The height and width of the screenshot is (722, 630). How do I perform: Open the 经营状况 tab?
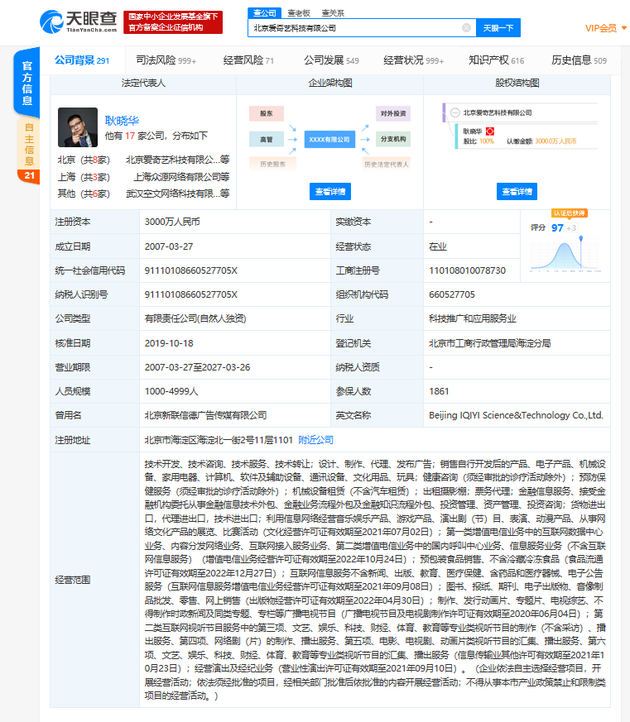tap(414, 60)
